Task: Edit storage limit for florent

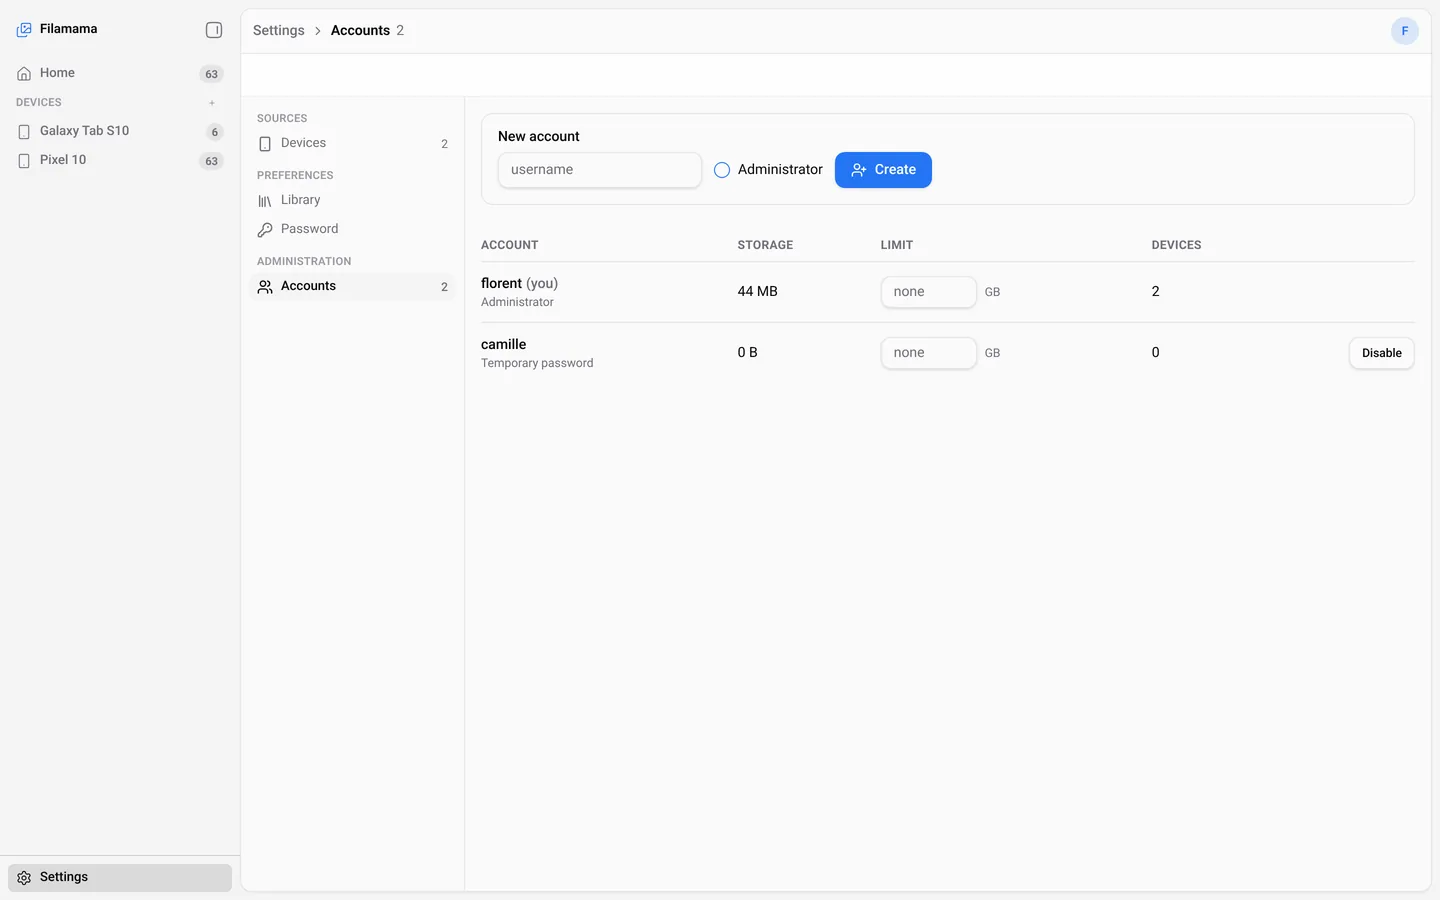Action: 928,292
